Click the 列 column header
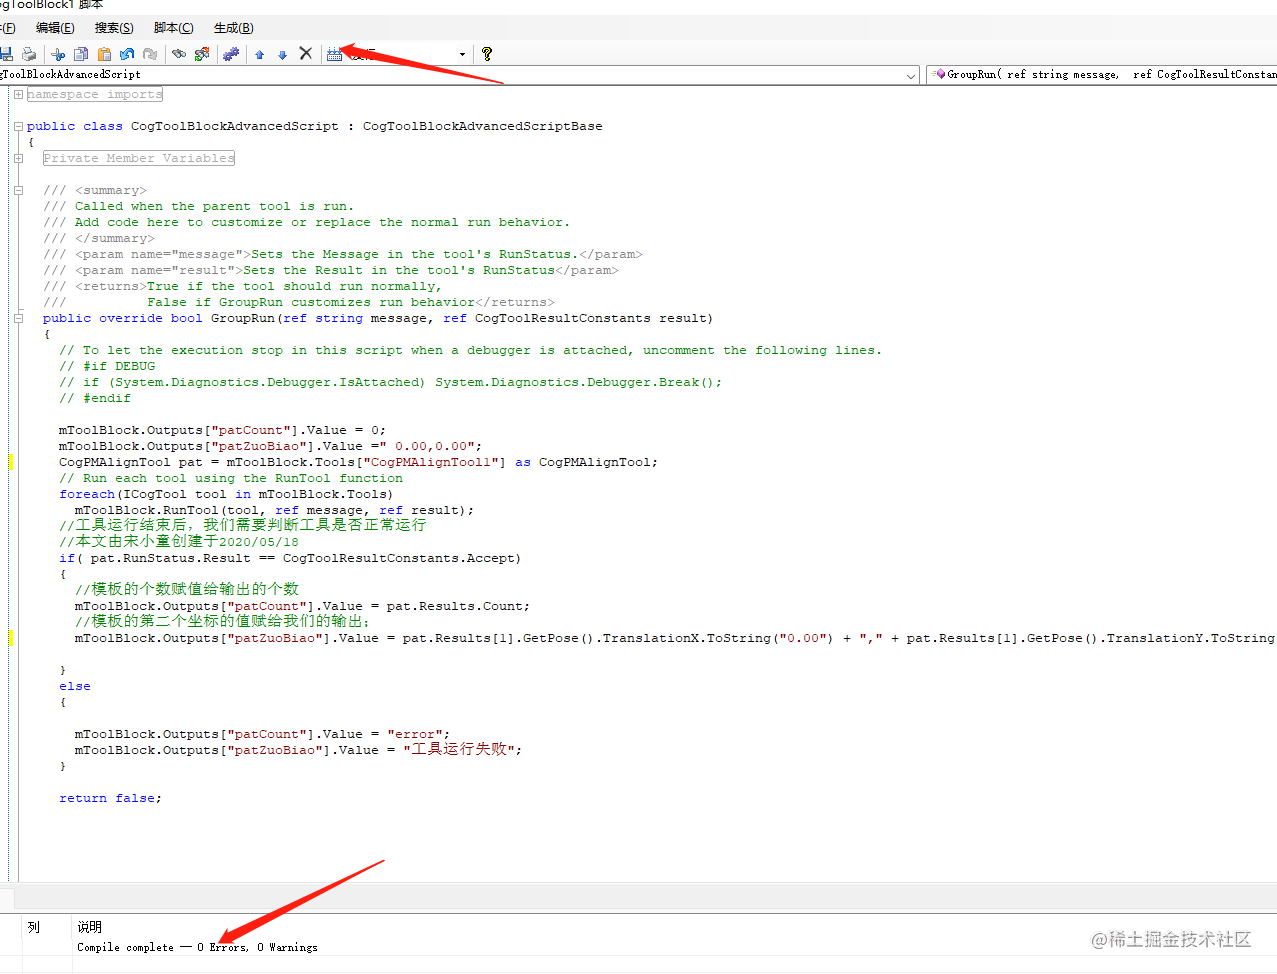The height and width of the screenshot is (974, 1277). [34, 927]
